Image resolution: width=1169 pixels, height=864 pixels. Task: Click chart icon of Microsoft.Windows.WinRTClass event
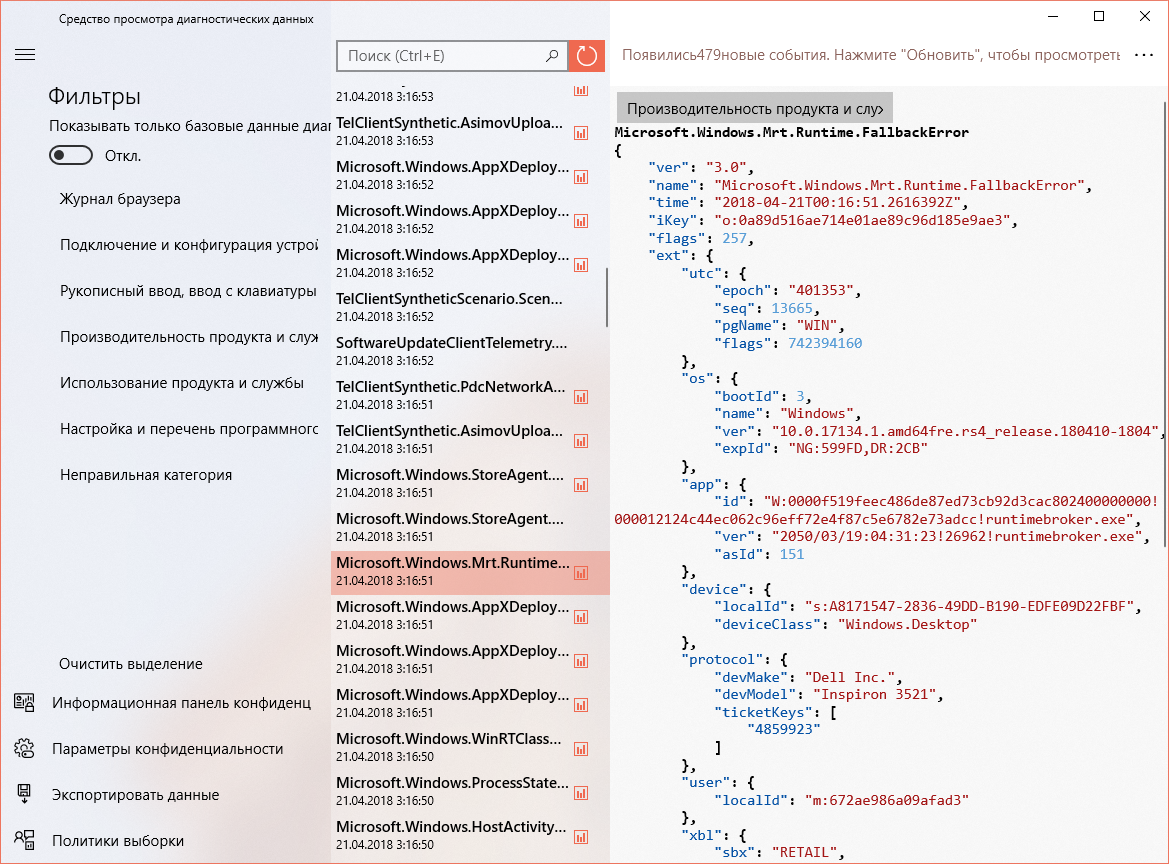point(581,749)
